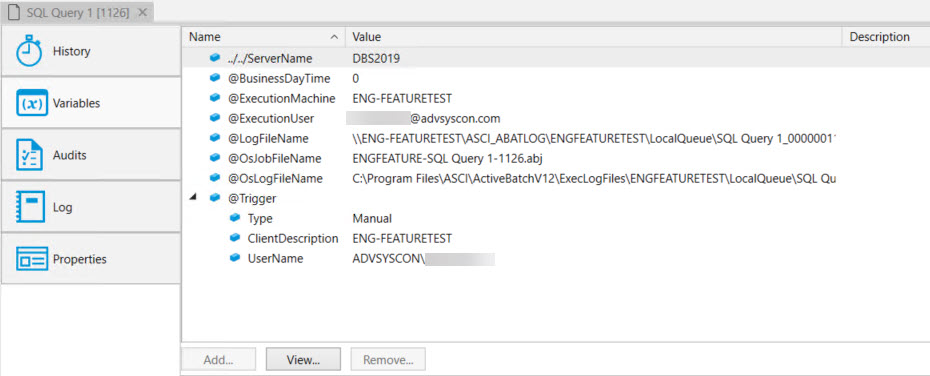Select the @LogFileName variable row

(x=556, y=138)
